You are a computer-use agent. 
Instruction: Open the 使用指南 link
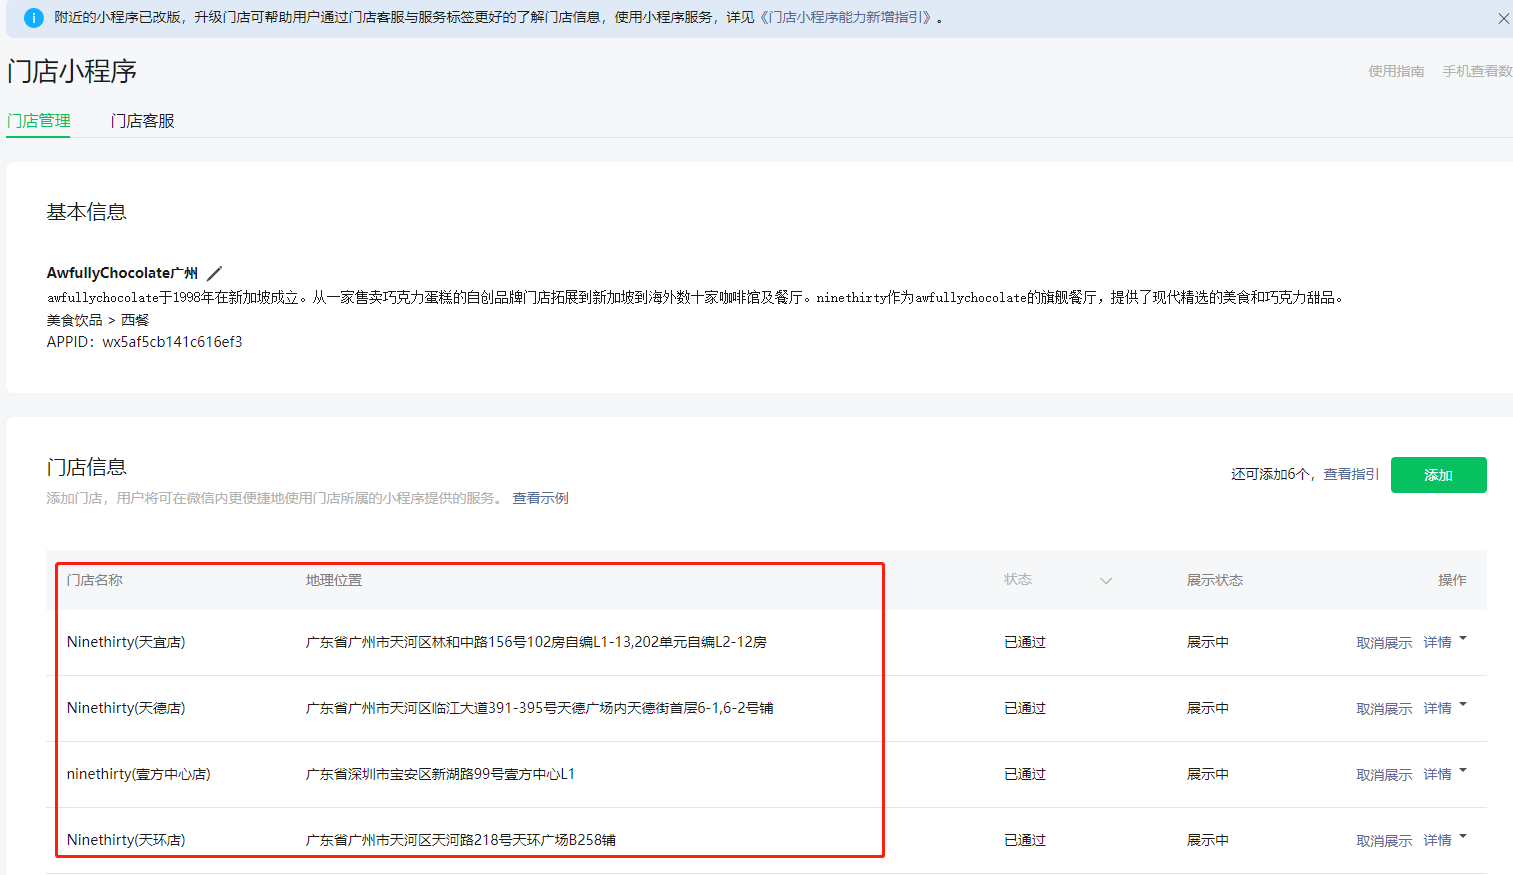(x=1396, y=71)
